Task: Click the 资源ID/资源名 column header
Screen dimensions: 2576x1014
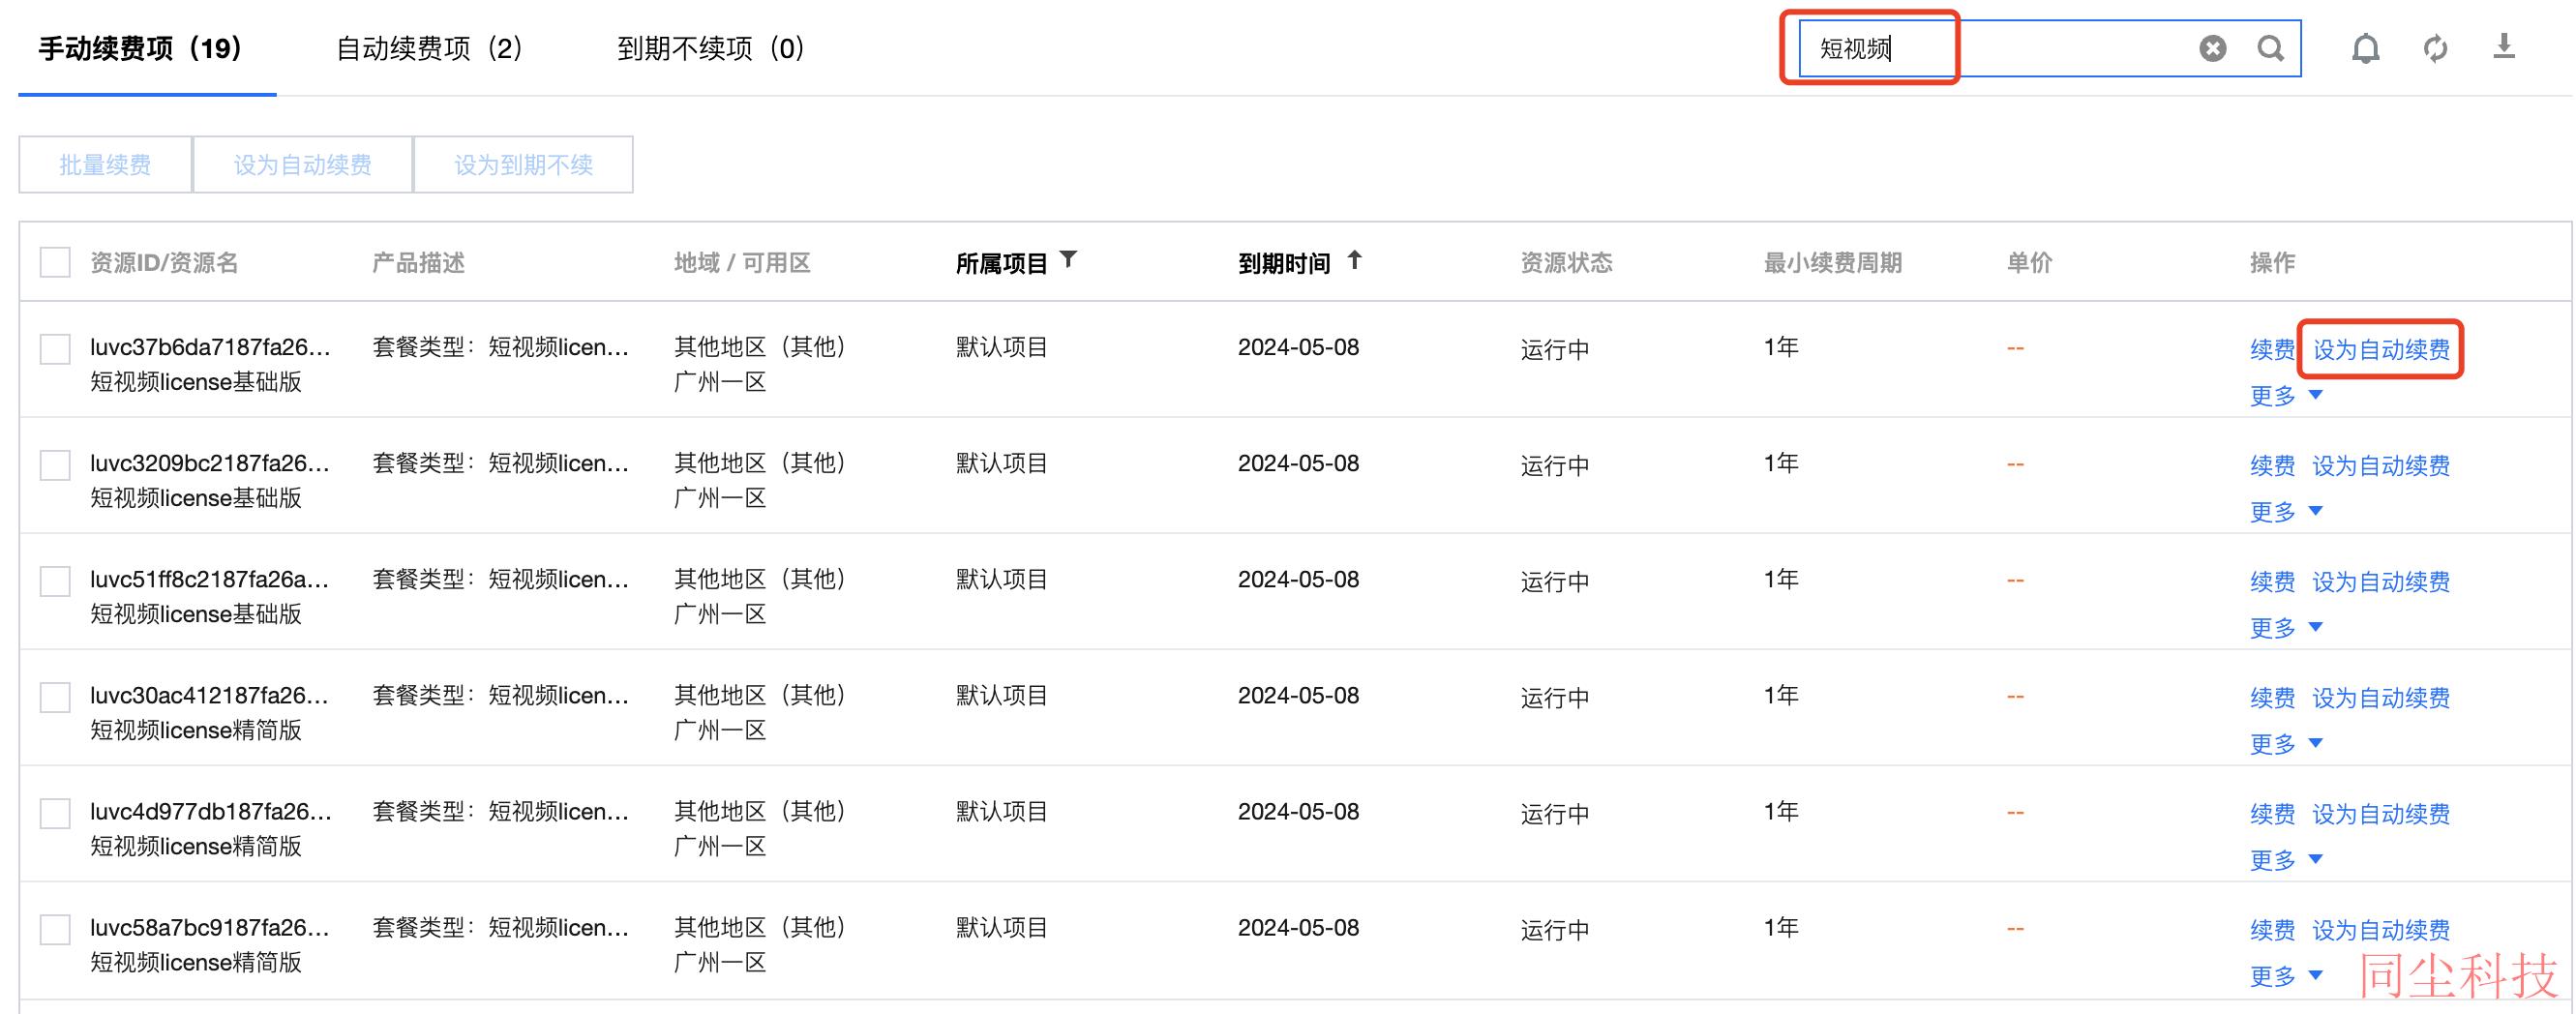Action: tap(164, 263)
